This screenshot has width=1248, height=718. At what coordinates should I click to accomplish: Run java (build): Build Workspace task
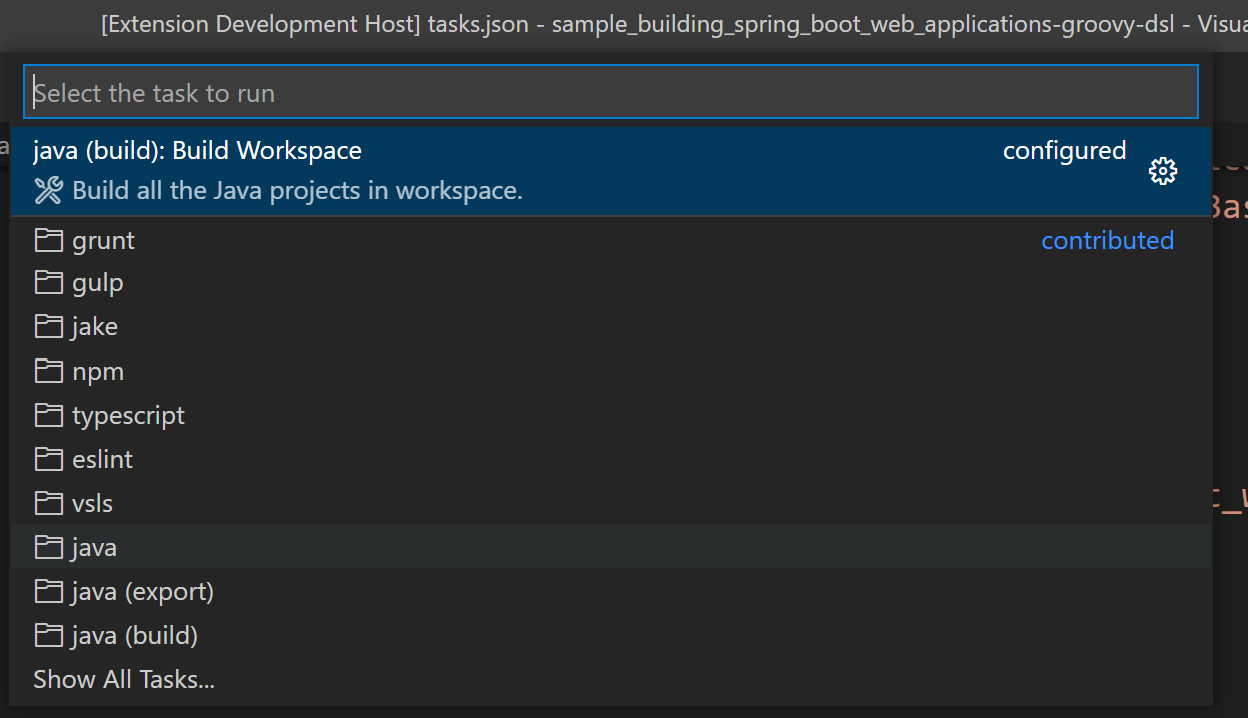(x=610, y=171)
